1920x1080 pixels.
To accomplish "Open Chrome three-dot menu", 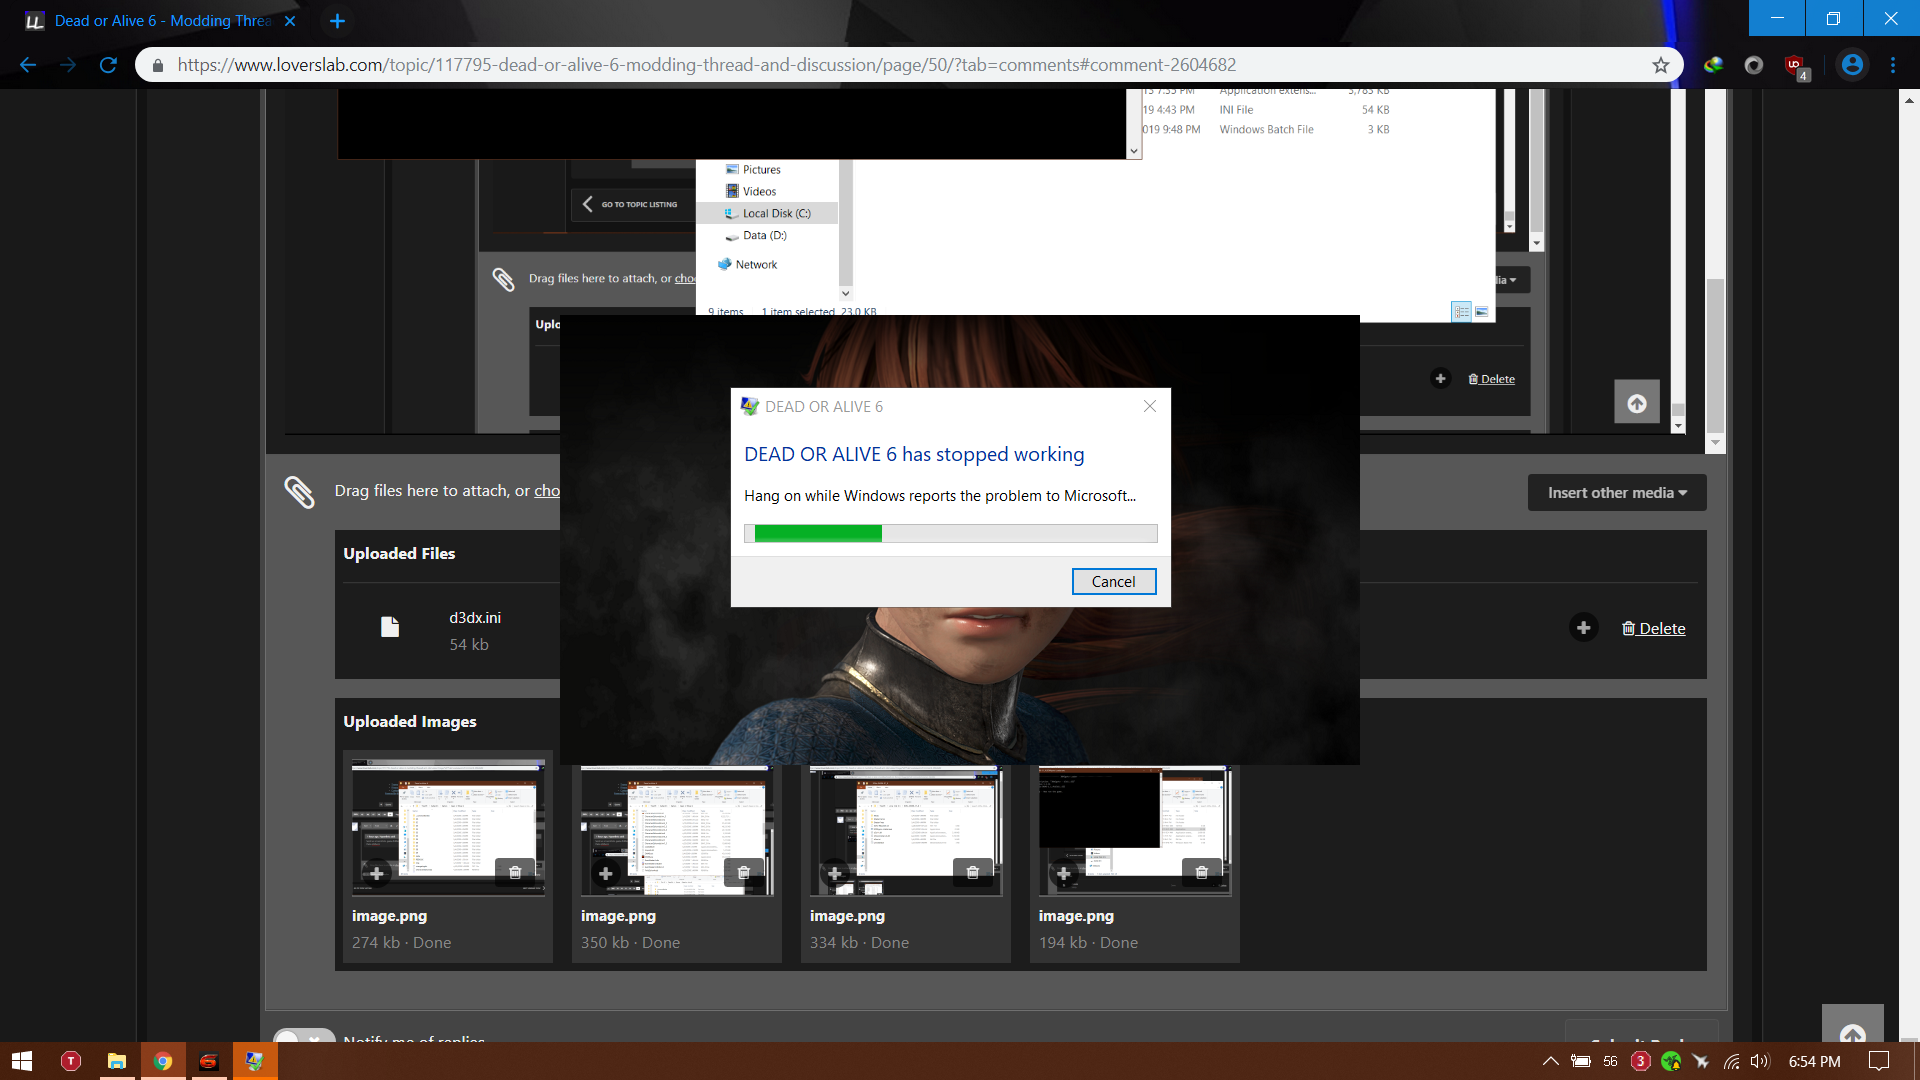I will click(1893, 65).
